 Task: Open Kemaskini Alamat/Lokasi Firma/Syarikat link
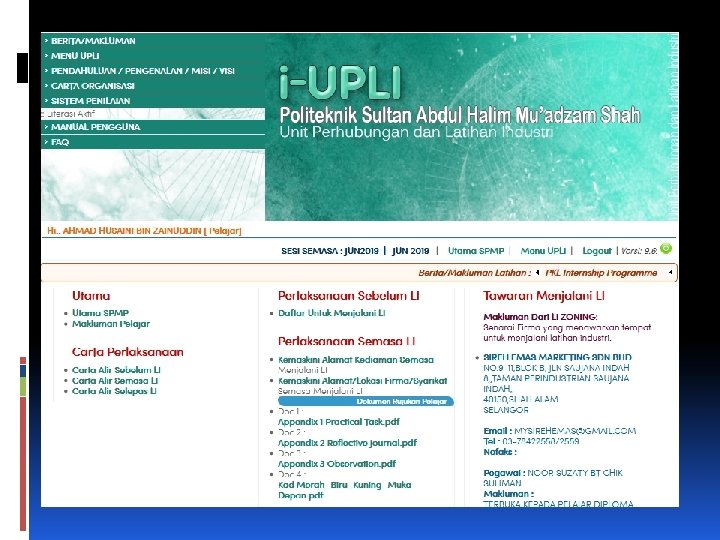coord(362,381)
